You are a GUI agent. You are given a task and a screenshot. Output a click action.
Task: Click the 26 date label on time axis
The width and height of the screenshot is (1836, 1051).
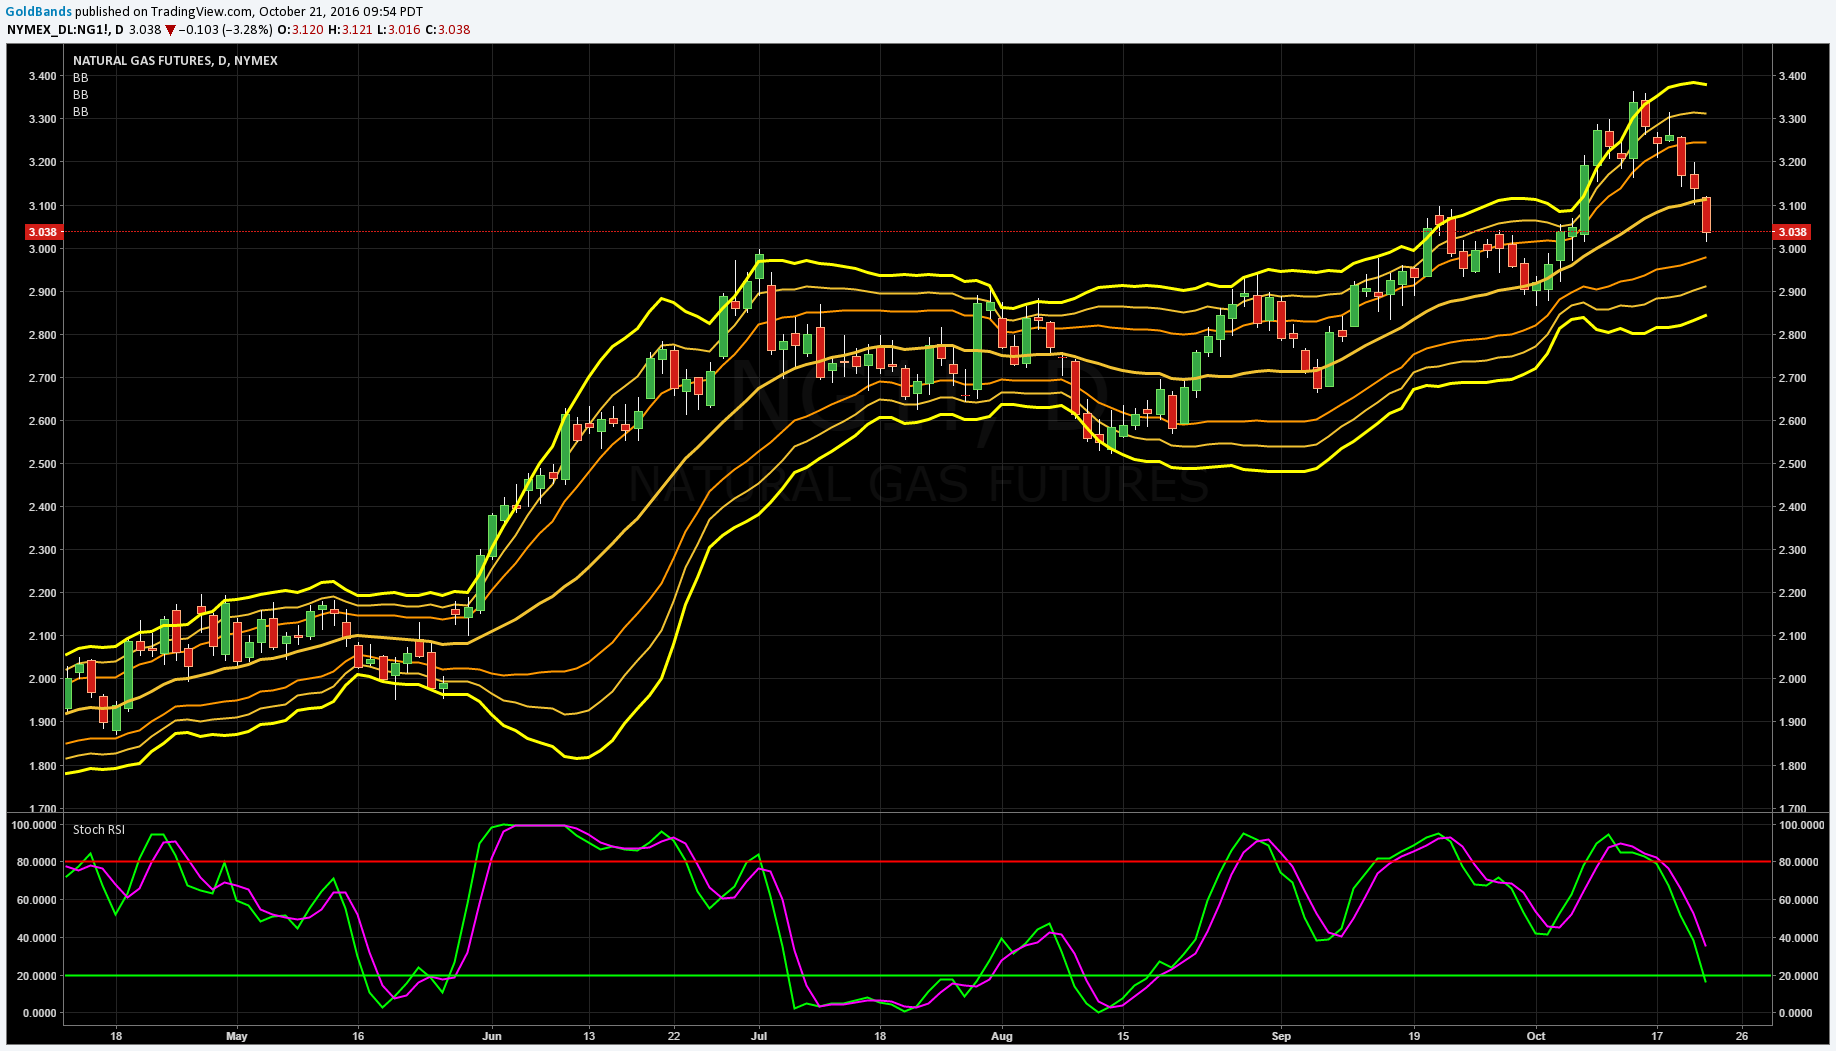(x=1742, y=1036)
